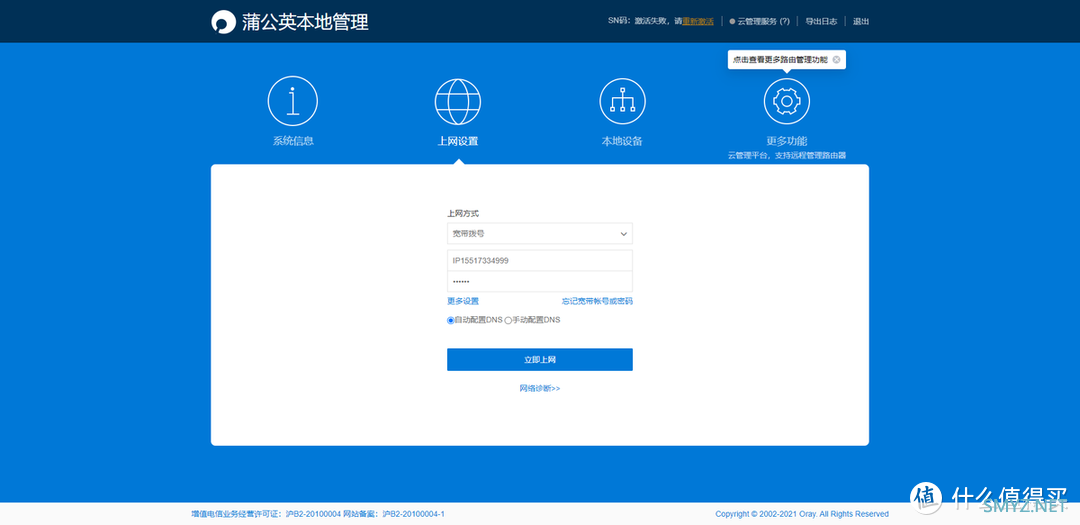Click 上网方式 label text
The image size is (1080, 525).
[x=463, y=214]
